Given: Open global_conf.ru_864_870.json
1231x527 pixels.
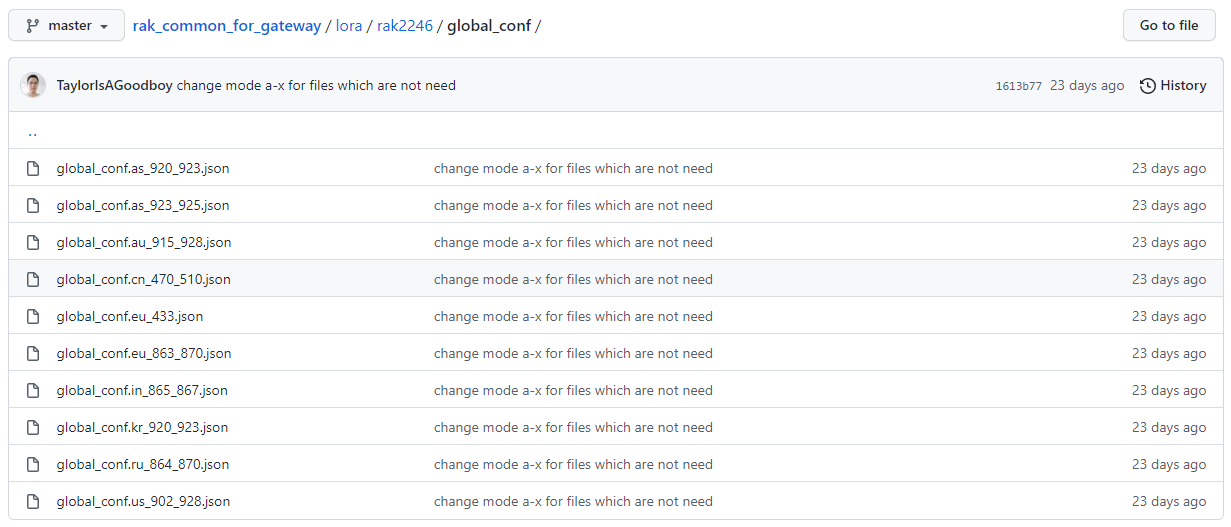Looking at the screenshot, I should tap(143, 464).
